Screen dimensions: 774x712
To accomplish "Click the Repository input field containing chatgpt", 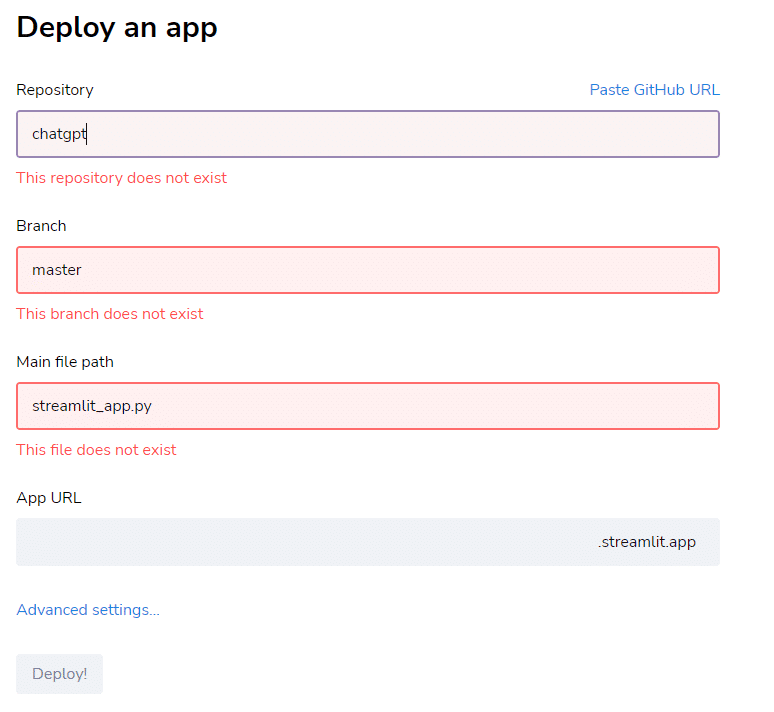I will tap(368, 134).
